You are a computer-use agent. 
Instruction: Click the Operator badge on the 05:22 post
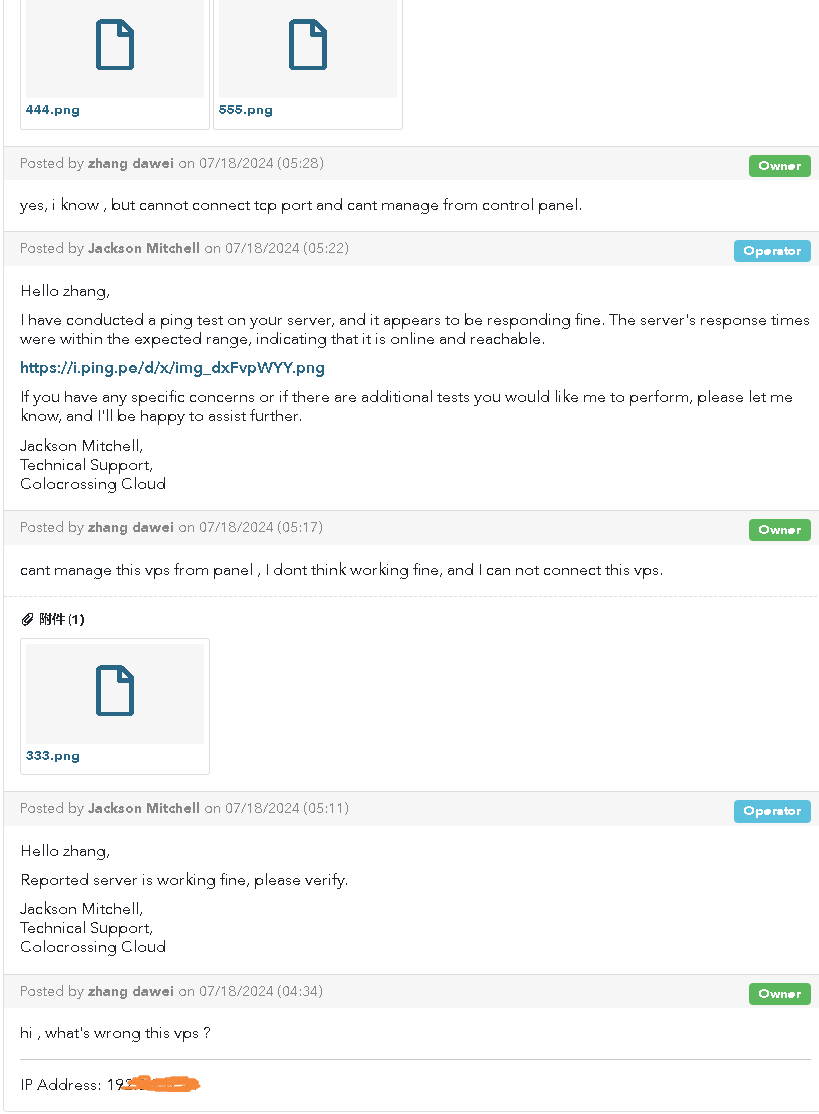[x=772, y=252]
